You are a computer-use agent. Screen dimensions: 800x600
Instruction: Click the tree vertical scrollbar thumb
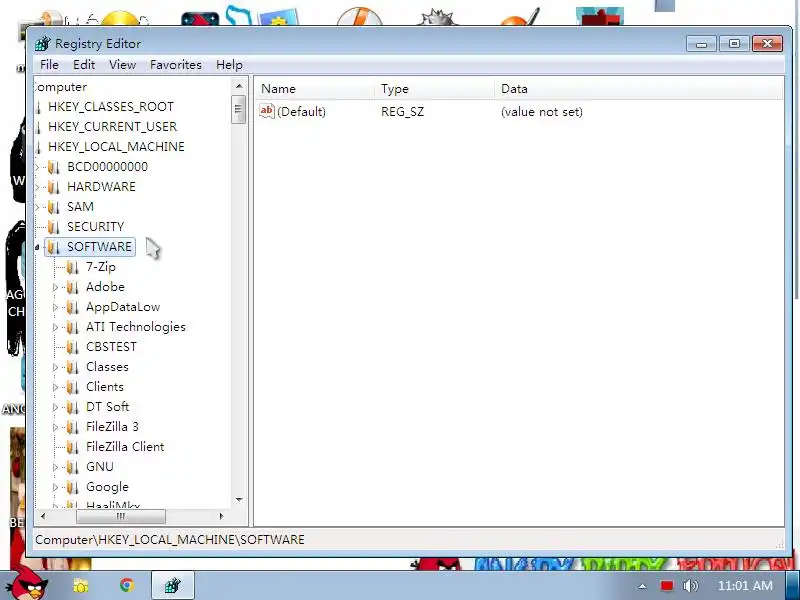pos(238,109)
